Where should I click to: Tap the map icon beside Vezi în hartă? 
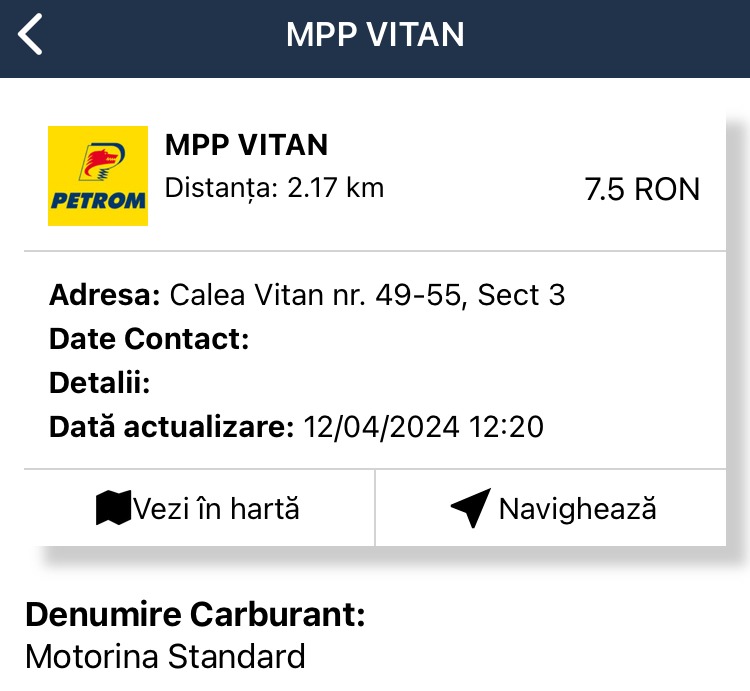[x=113, y=507]
